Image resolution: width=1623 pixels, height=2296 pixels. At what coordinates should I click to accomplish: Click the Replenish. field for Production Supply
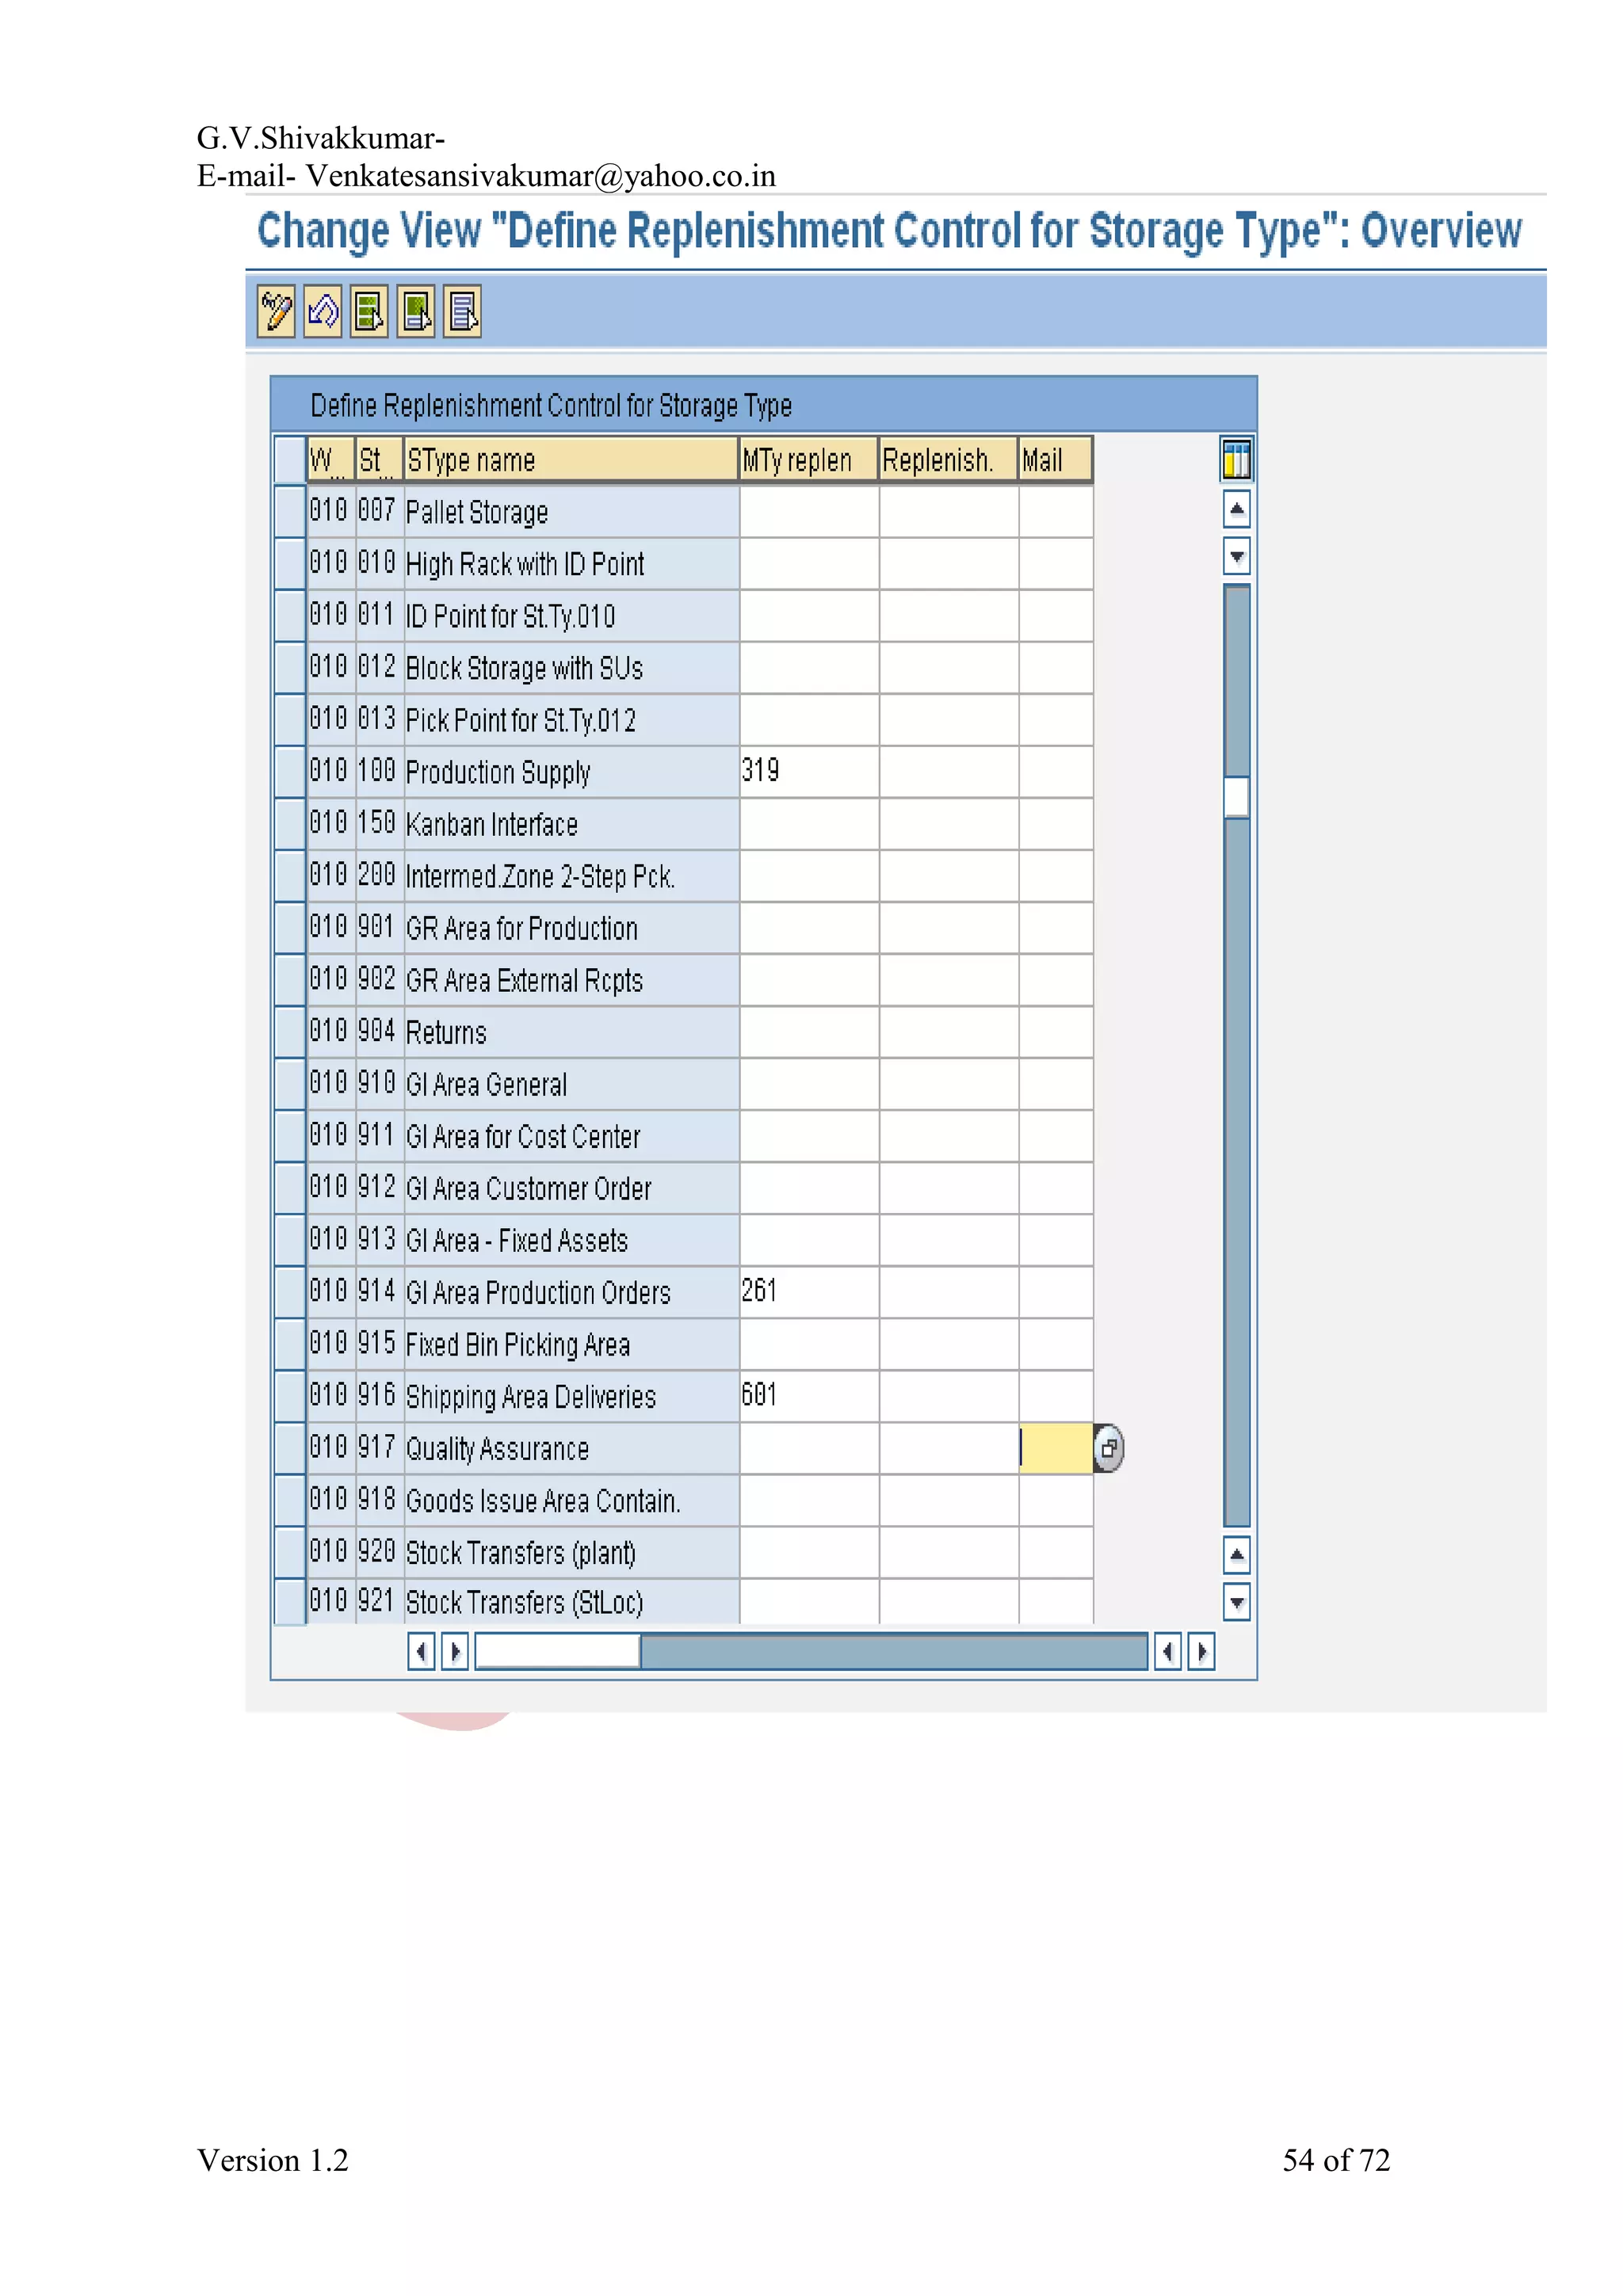(949, 771)
